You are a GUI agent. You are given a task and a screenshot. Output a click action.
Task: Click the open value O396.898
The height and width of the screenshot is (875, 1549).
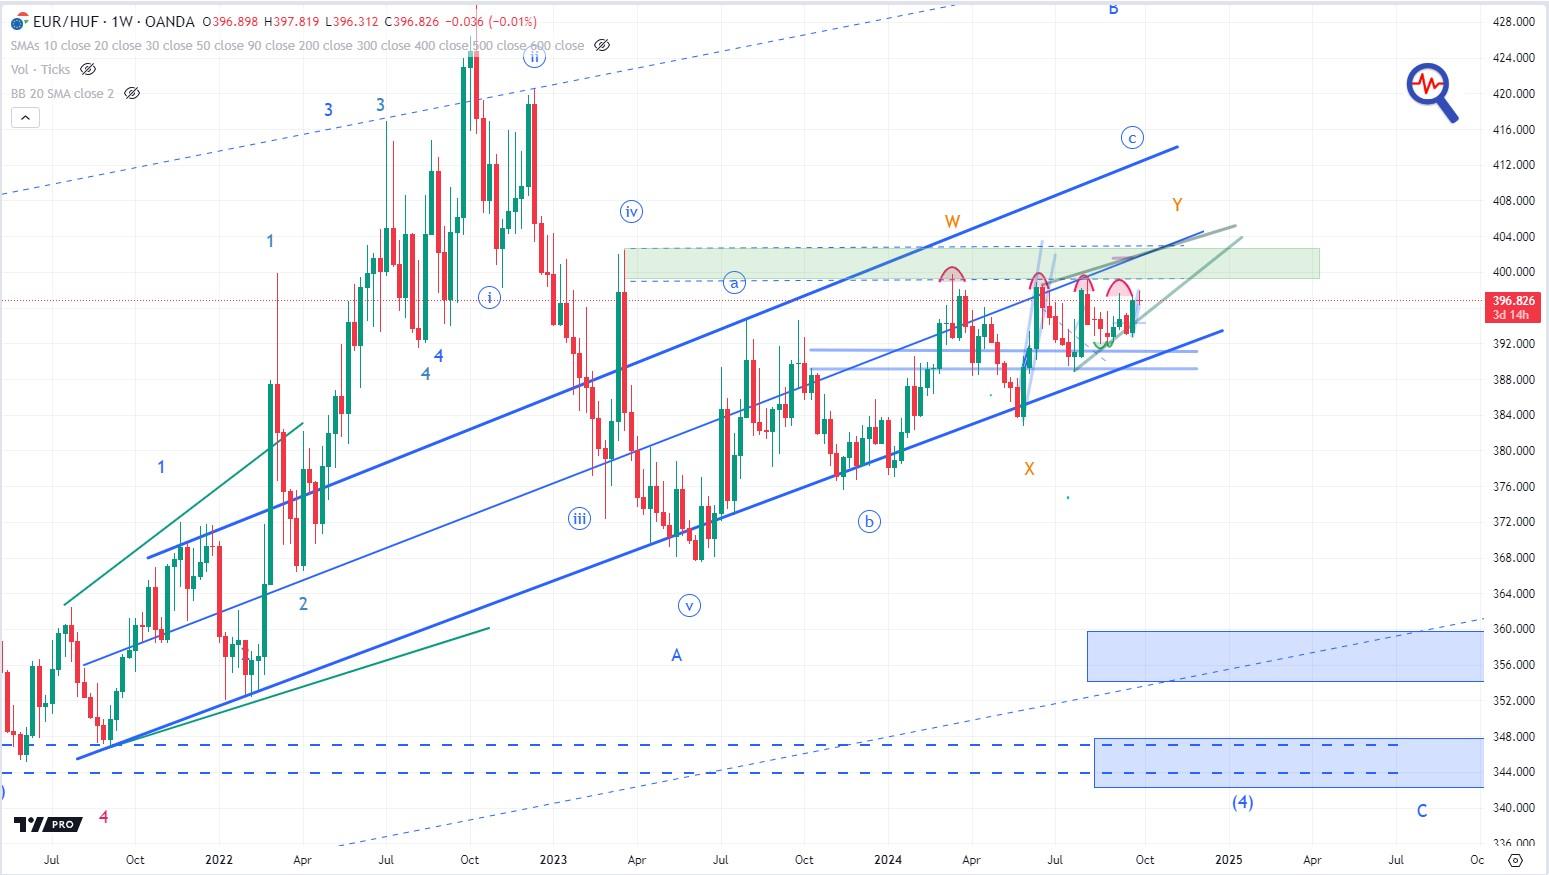[229, 21]
